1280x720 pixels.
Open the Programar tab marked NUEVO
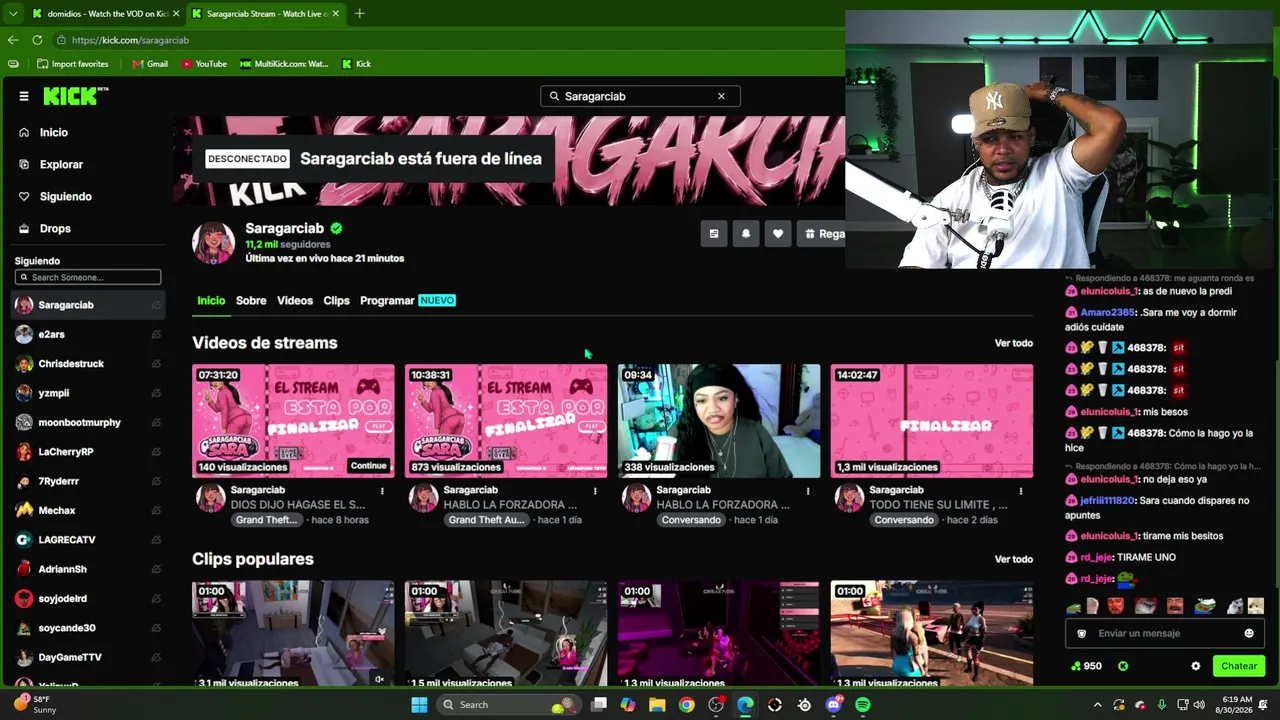coord(407,300)
